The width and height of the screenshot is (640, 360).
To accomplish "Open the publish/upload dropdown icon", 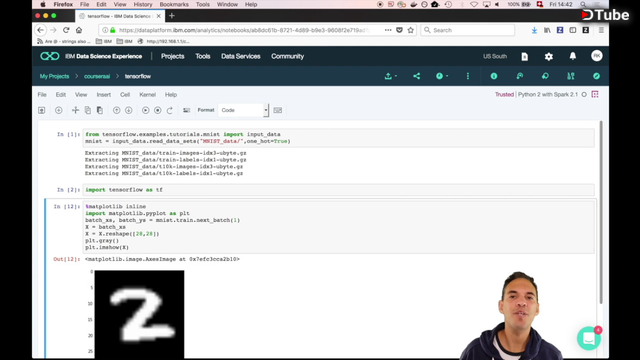I will [x=391, y=76].
